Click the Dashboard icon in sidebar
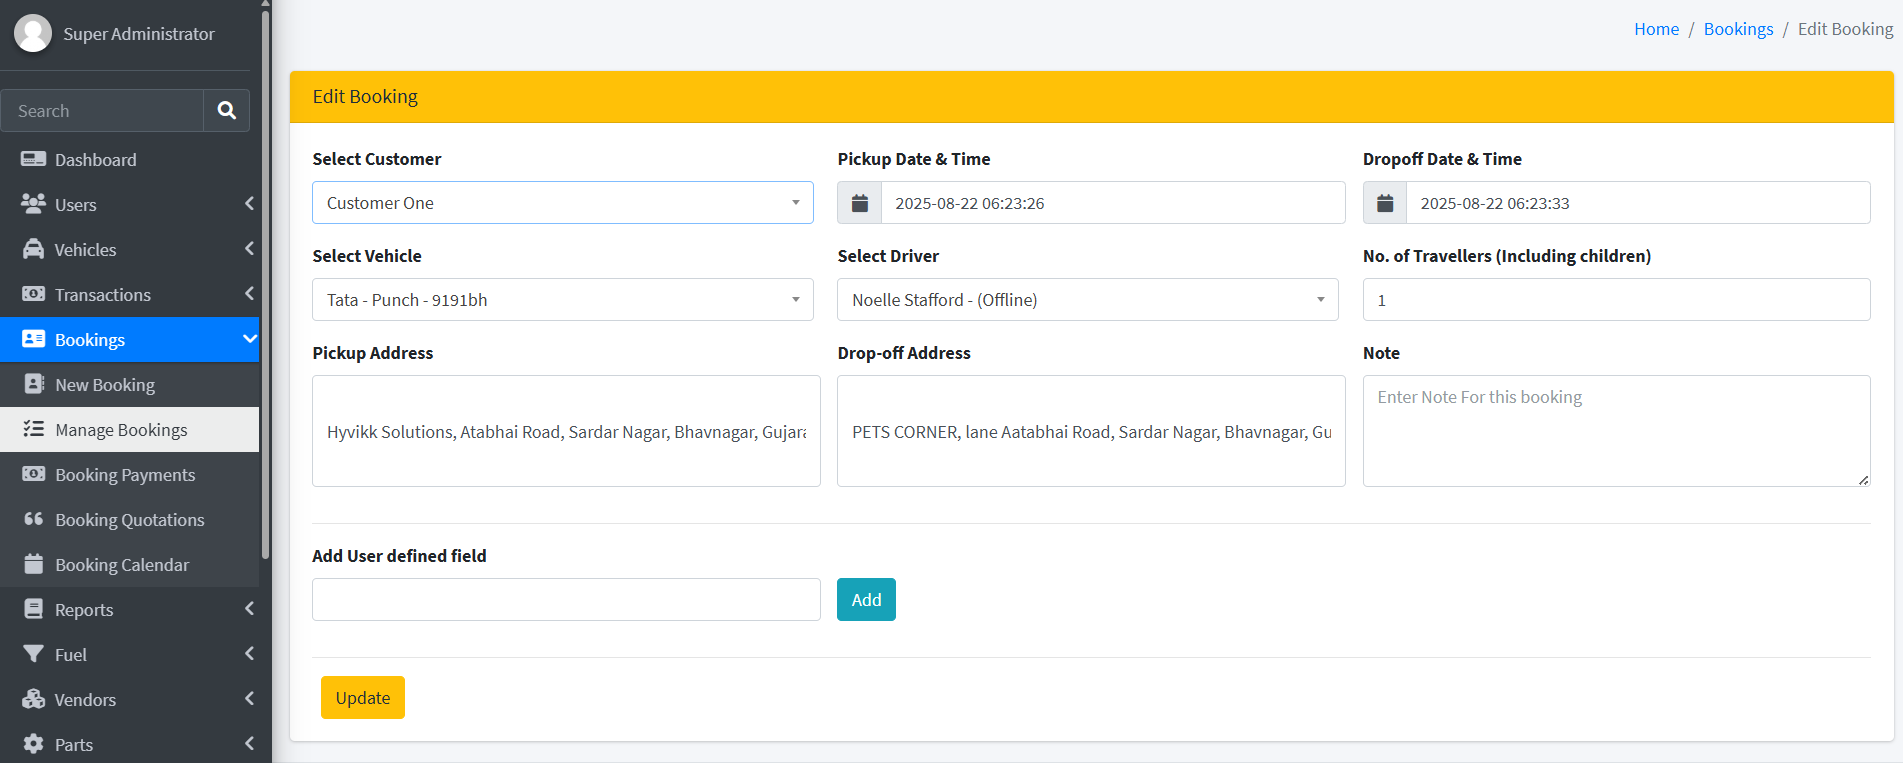Image resolution: width=1903 pixels, height=763 pixels. (33, 160)
